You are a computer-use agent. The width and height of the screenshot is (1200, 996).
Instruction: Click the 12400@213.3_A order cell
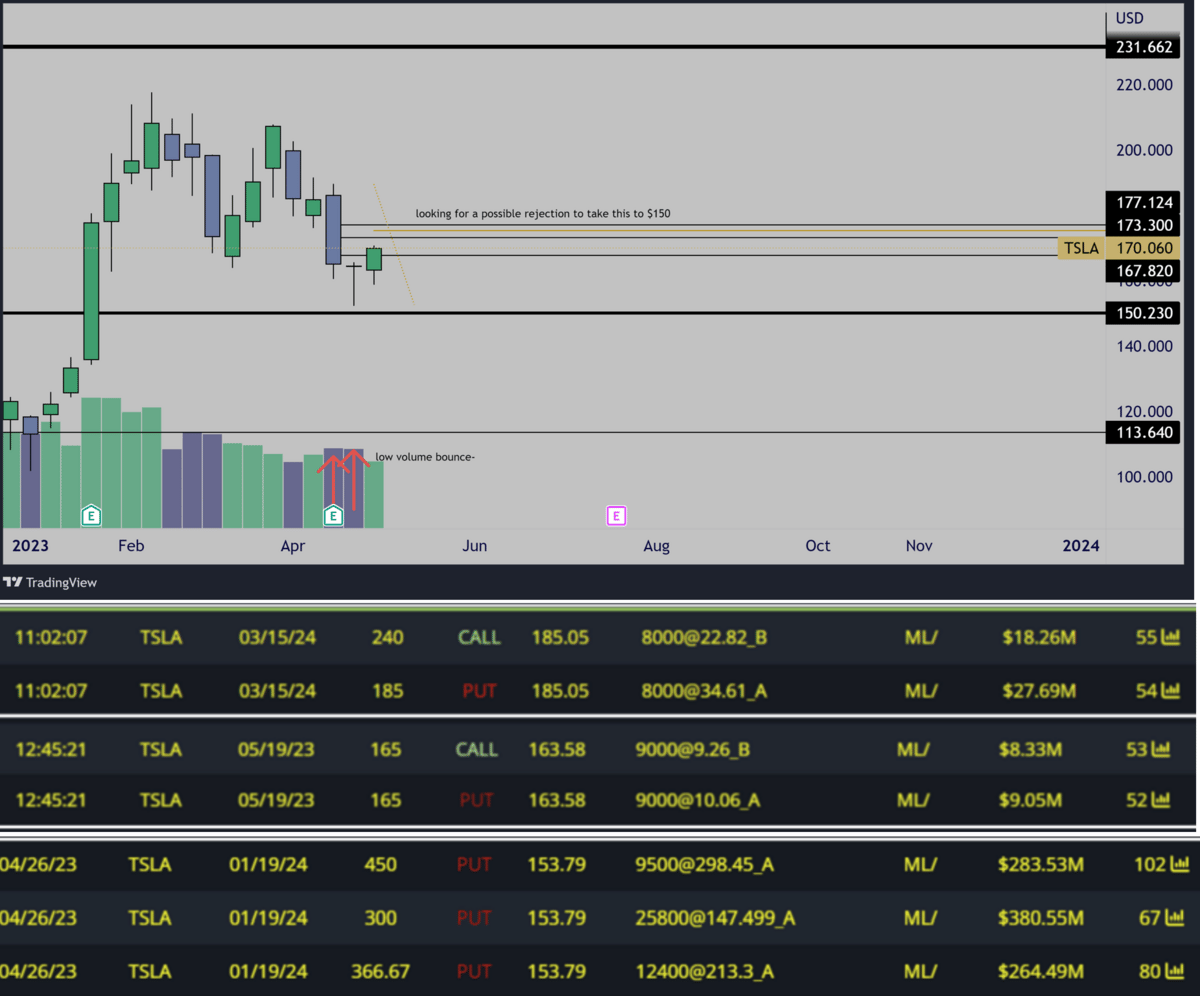(x=705, y=971)
